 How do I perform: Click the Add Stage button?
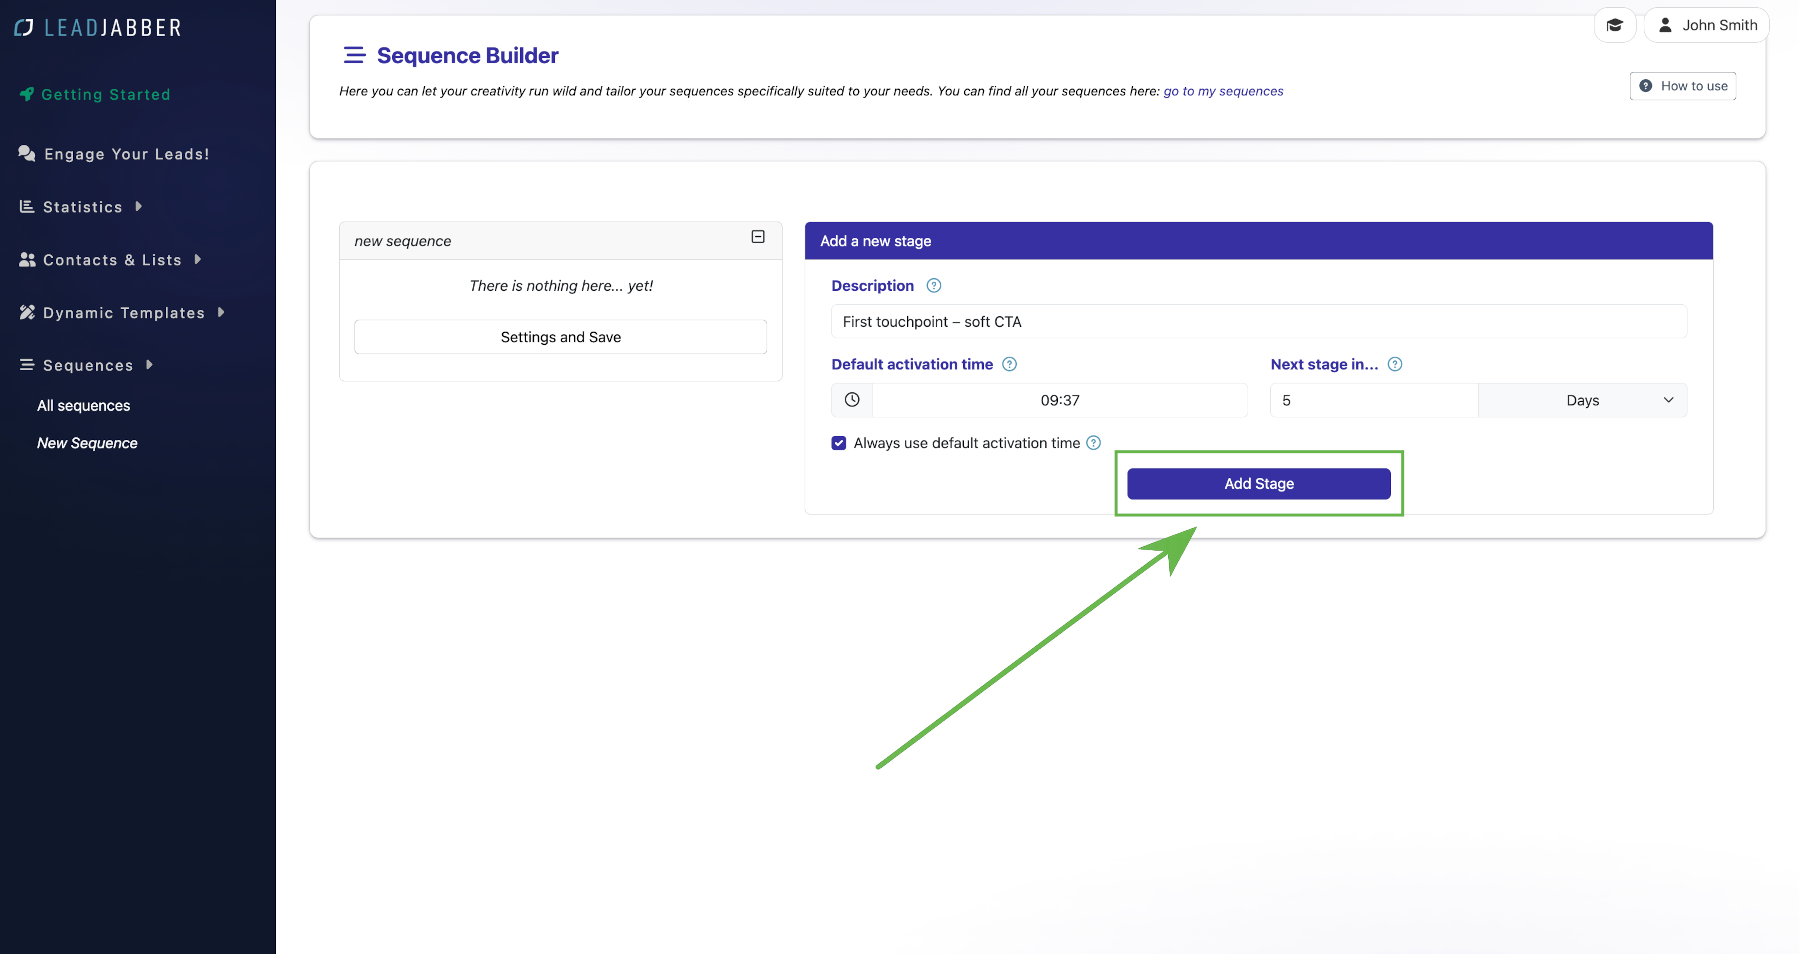[1259, 484]
